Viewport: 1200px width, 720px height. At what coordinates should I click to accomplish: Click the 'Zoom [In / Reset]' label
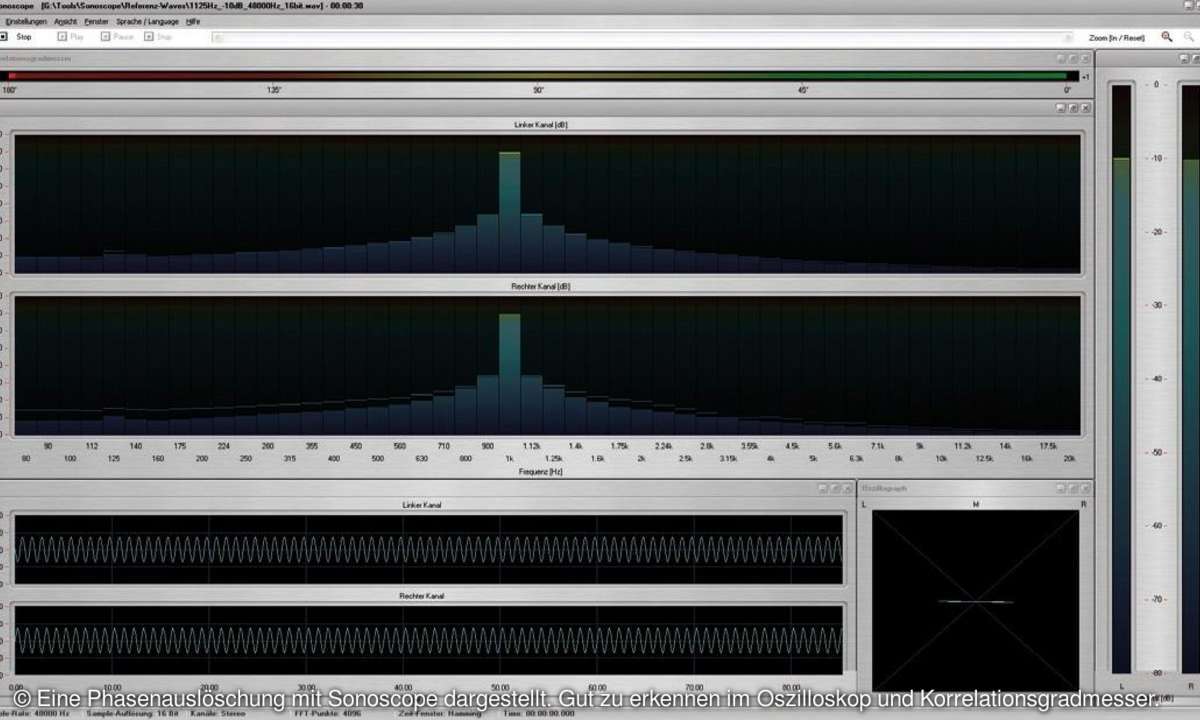pyautogui.click(x=1118, y=38)
